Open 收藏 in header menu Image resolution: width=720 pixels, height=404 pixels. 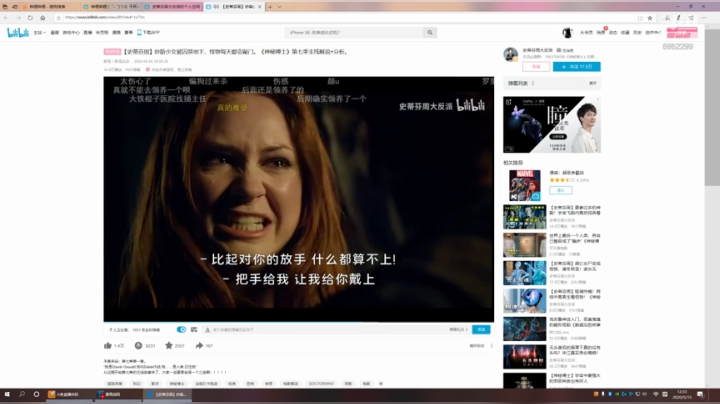[625, 33]
